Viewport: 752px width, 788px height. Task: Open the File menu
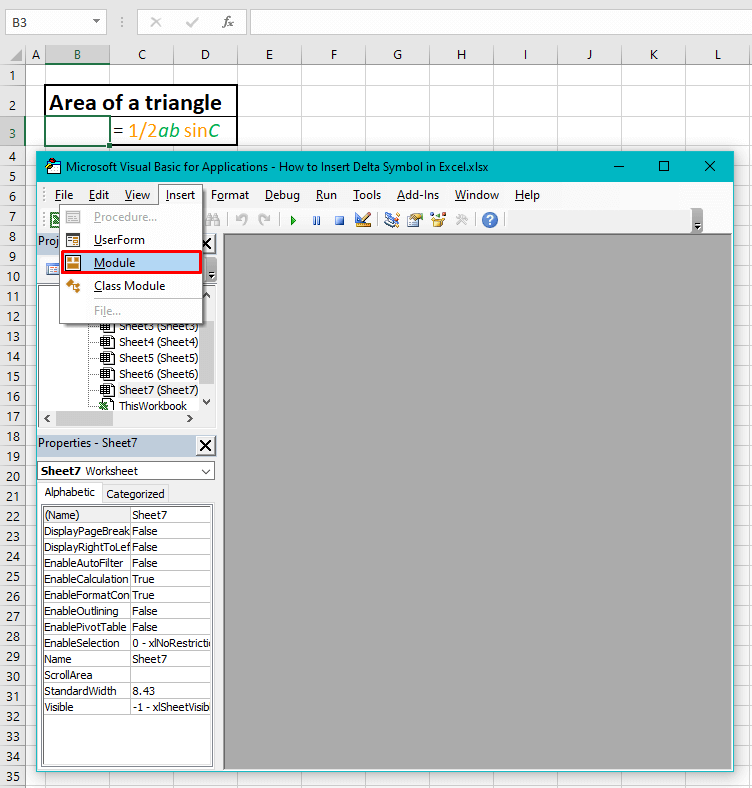[x=64, y=195]
